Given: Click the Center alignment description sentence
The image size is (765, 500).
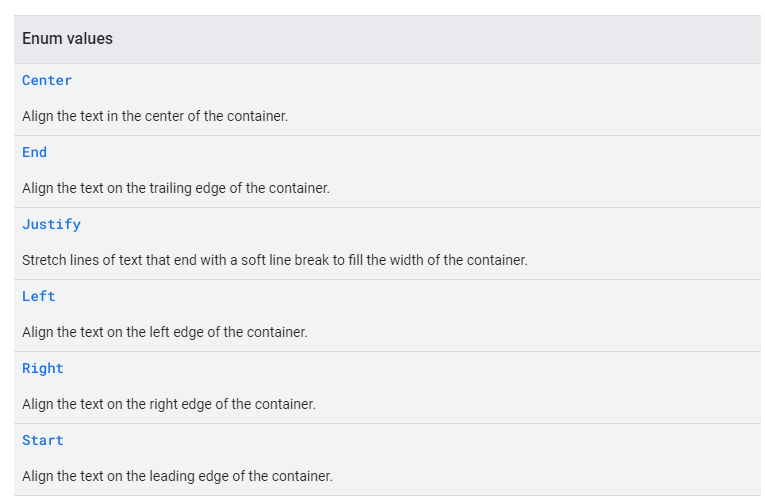Looking at the screenshot, I should [155, 116].
